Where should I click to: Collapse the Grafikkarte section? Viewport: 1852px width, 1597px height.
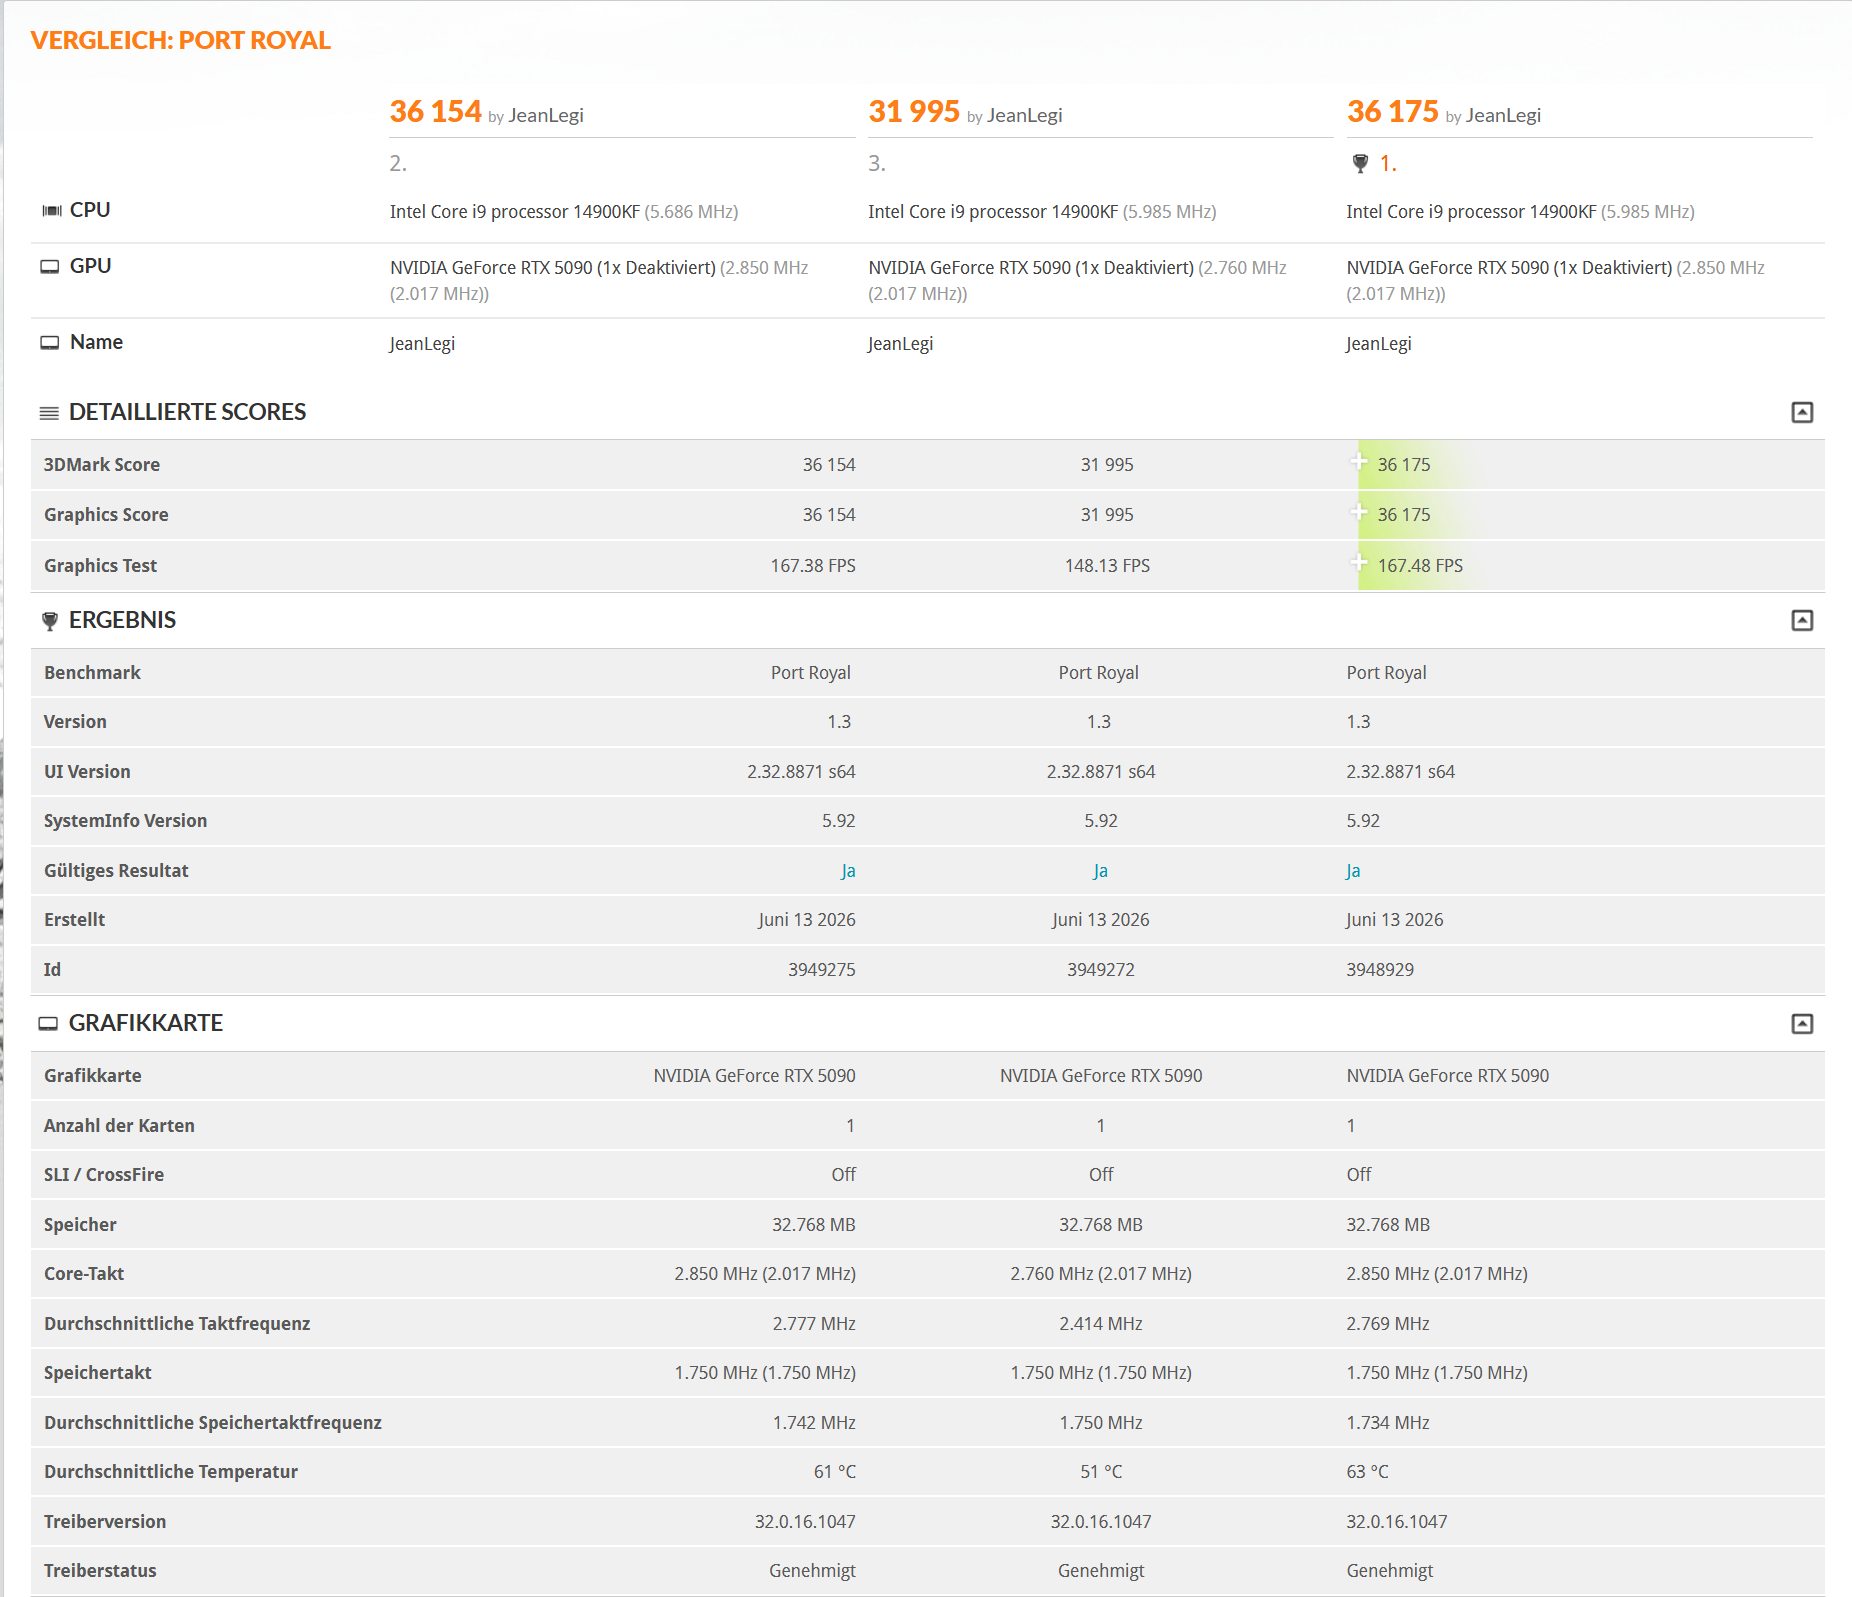[x=1802, y=1023]
